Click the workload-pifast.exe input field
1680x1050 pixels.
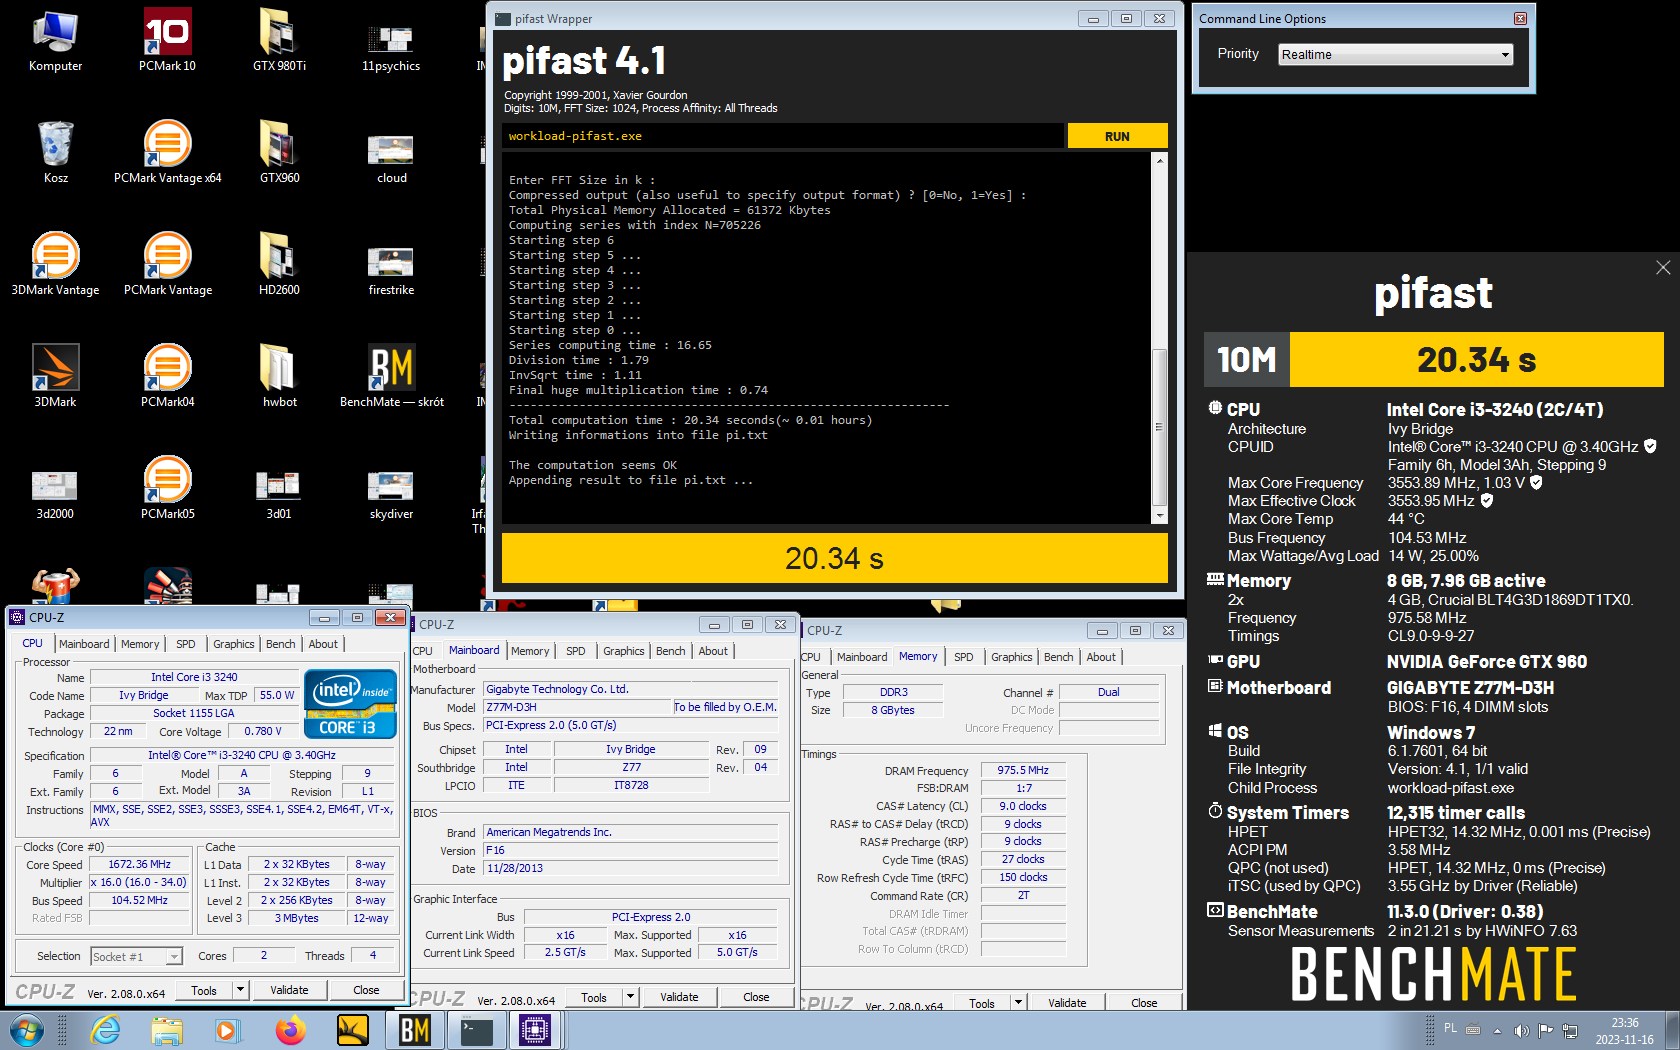(x=783, y=136)
